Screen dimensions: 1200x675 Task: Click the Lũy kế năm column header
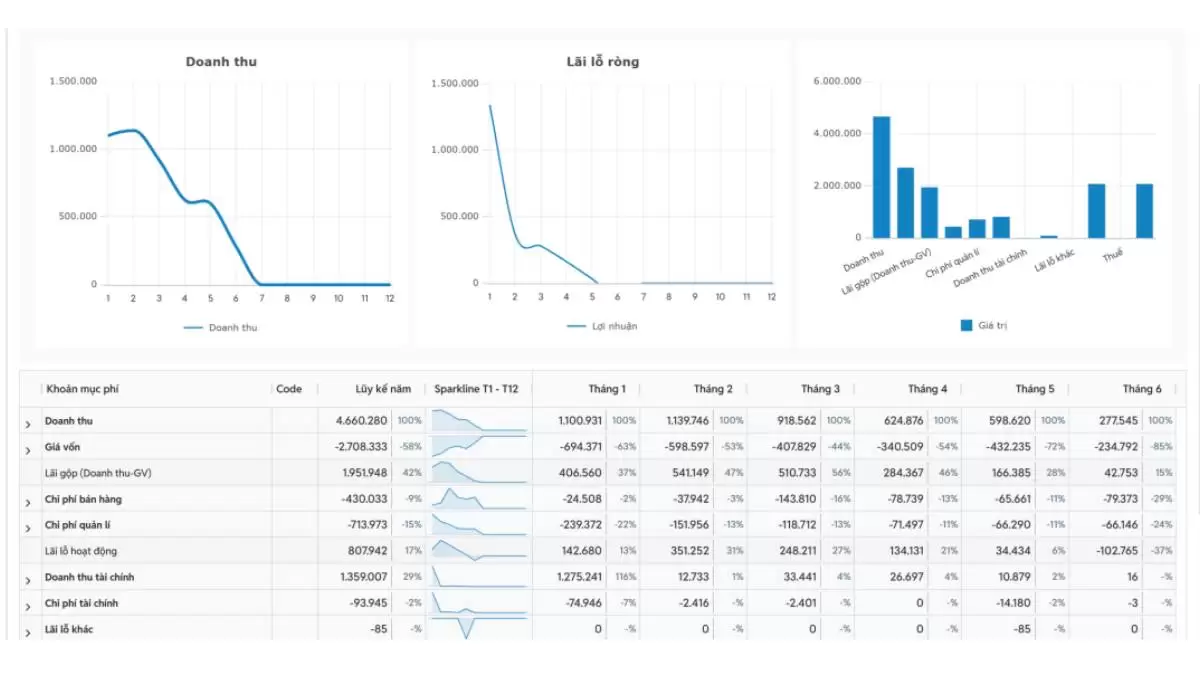[x=383, y=389]
